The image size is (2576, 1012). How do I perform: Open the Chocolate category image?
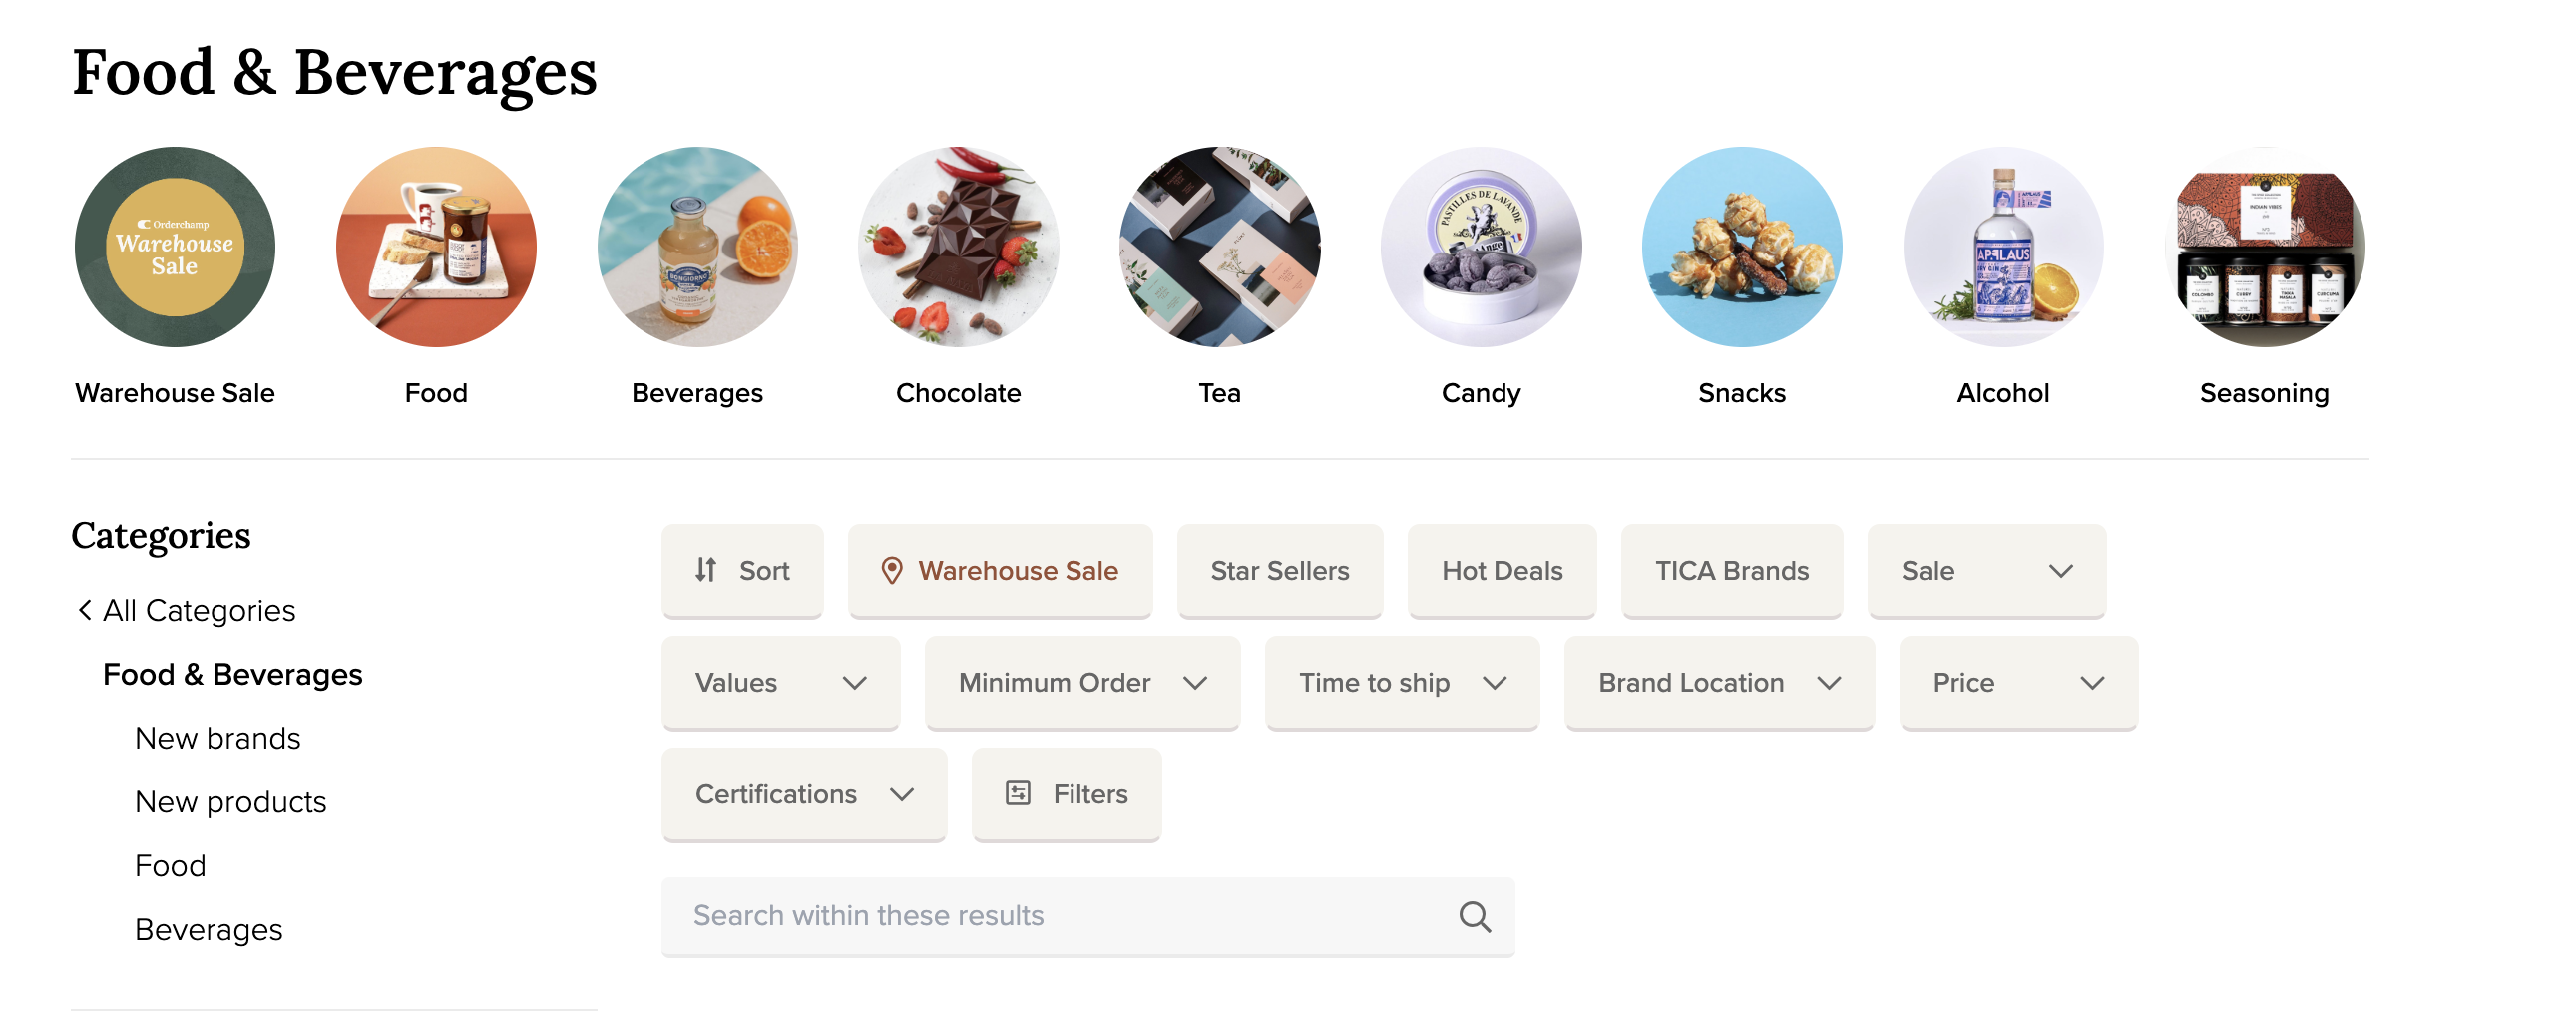(958, 247)
